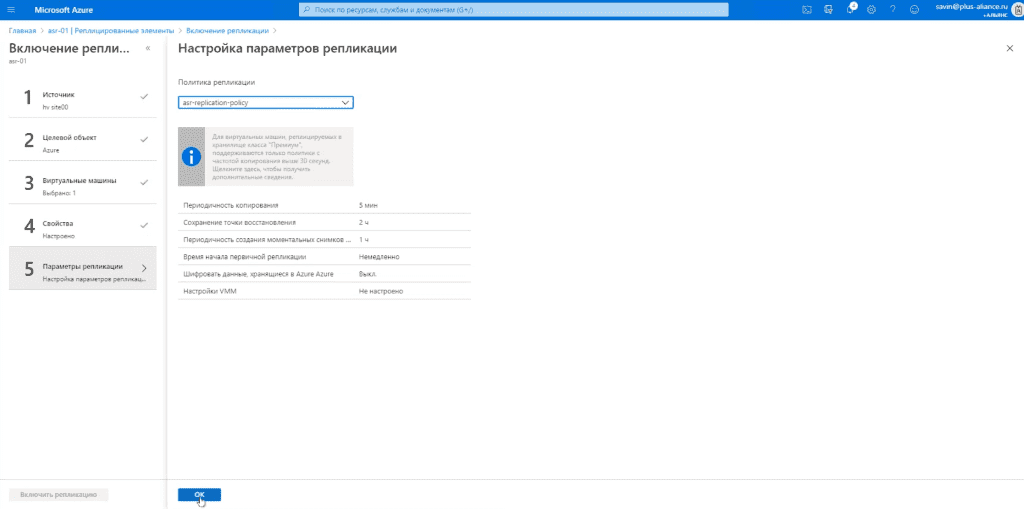Viewport: 1024px width, 509px height.
Task: Close the replication settings blade
Action: [x=1010, y=48]
